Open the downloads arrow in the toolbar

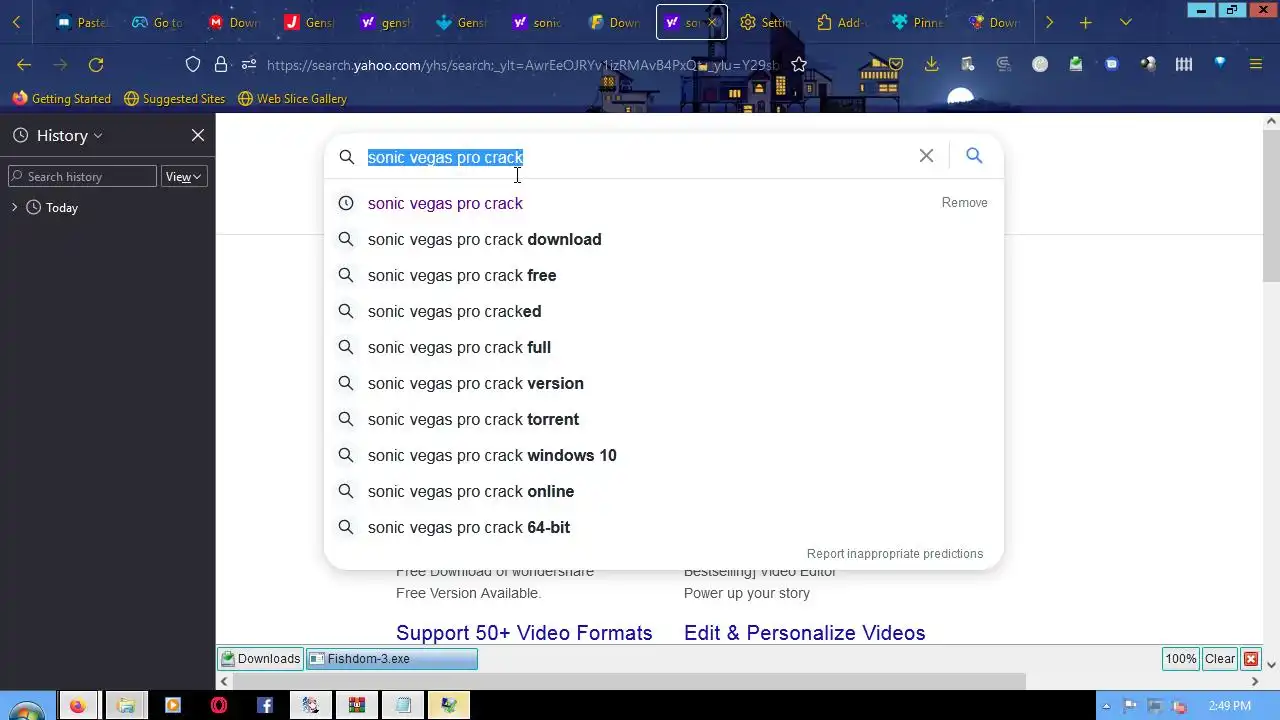pos(931,65)
